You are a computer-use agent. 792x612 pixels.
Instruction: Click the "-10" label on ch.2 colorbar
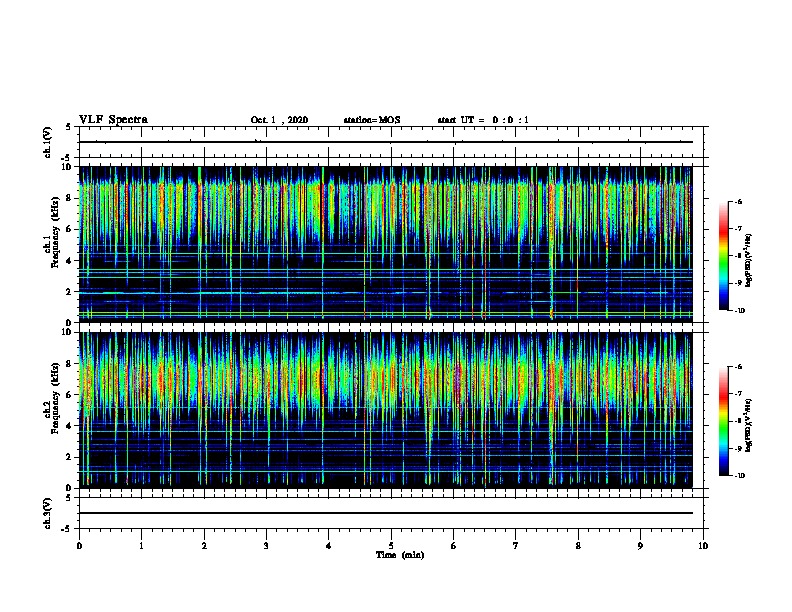tap(739, 476)
